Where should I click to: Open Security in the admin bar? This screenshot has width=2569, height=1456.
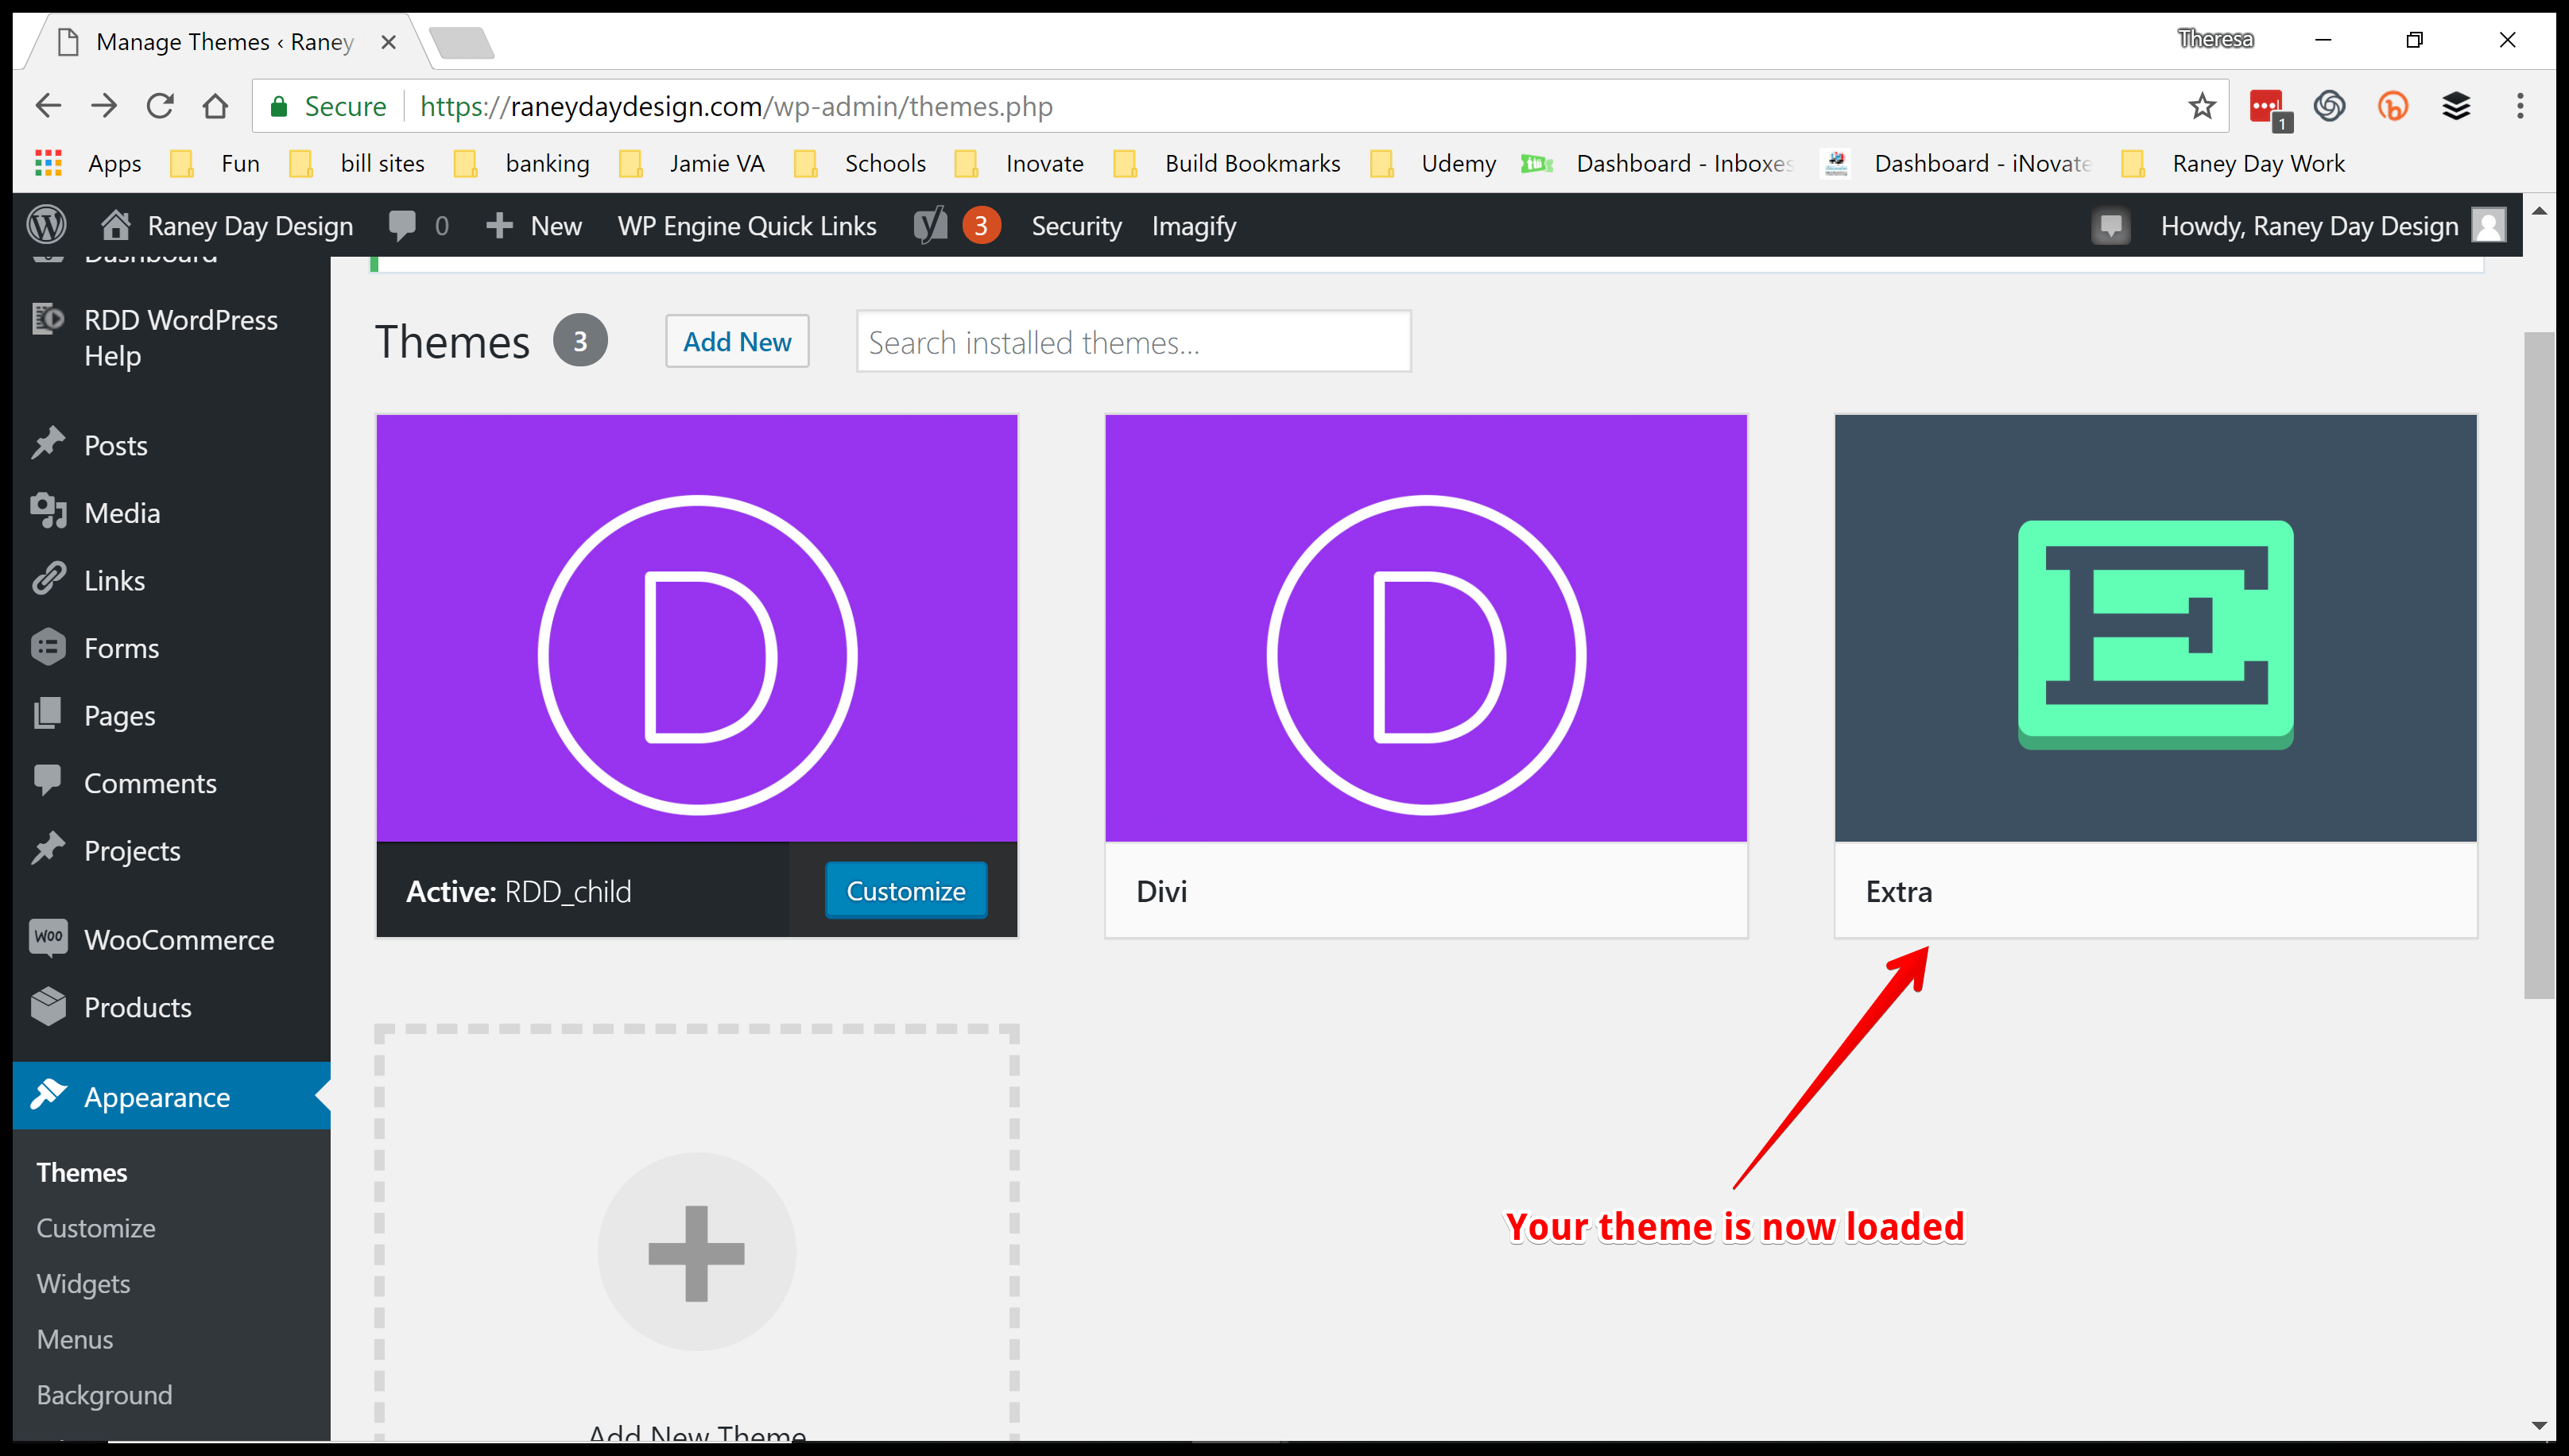point(1076,226)
